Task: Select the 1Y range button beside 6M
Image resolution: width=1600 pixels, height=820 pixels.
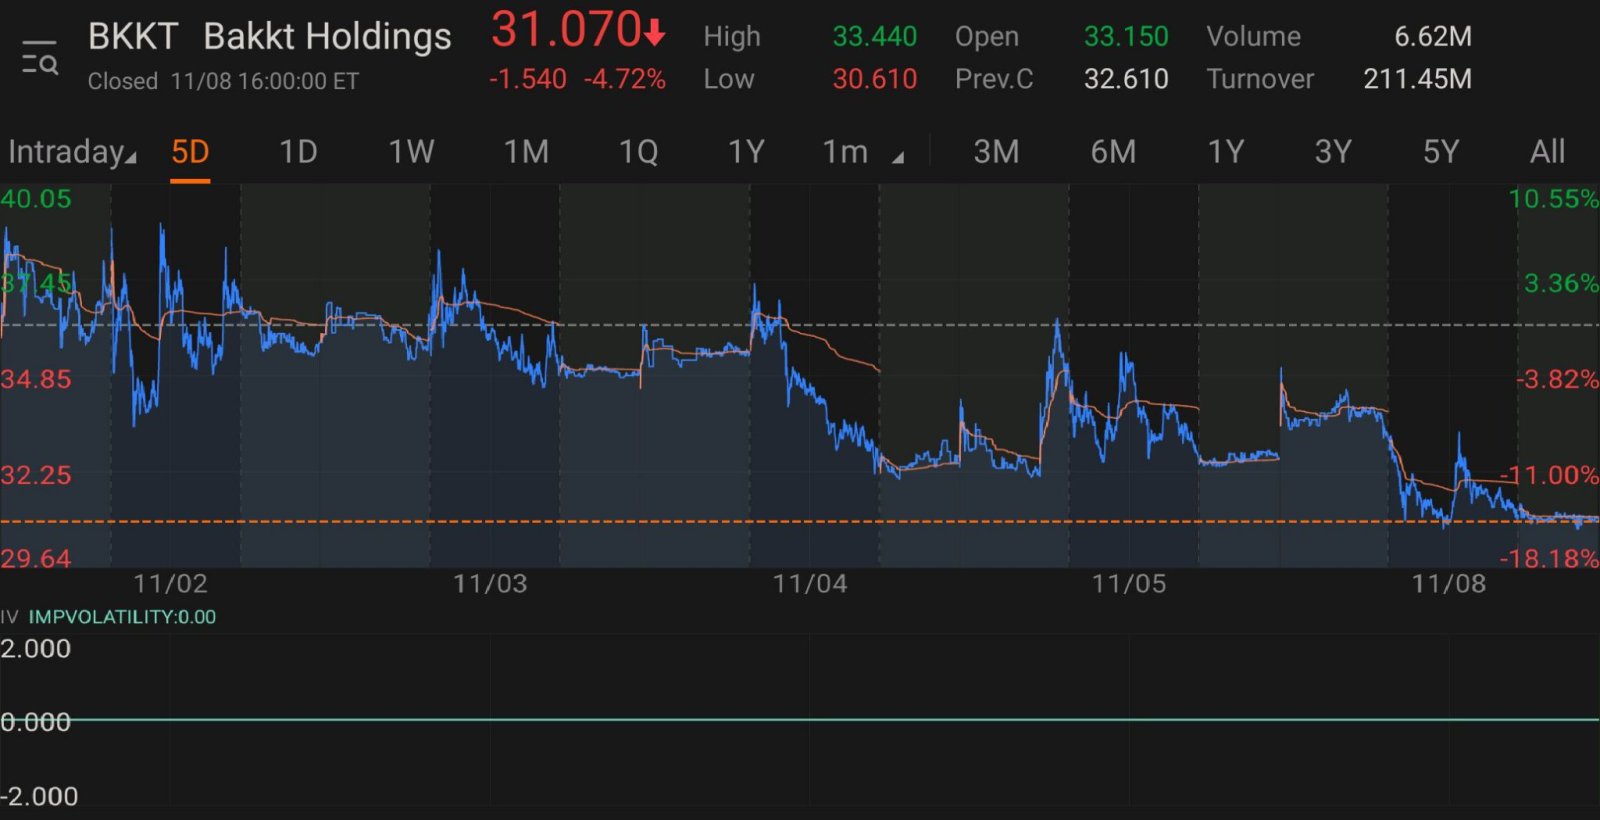Action: pyautogui.click(x=1226, y=152)
